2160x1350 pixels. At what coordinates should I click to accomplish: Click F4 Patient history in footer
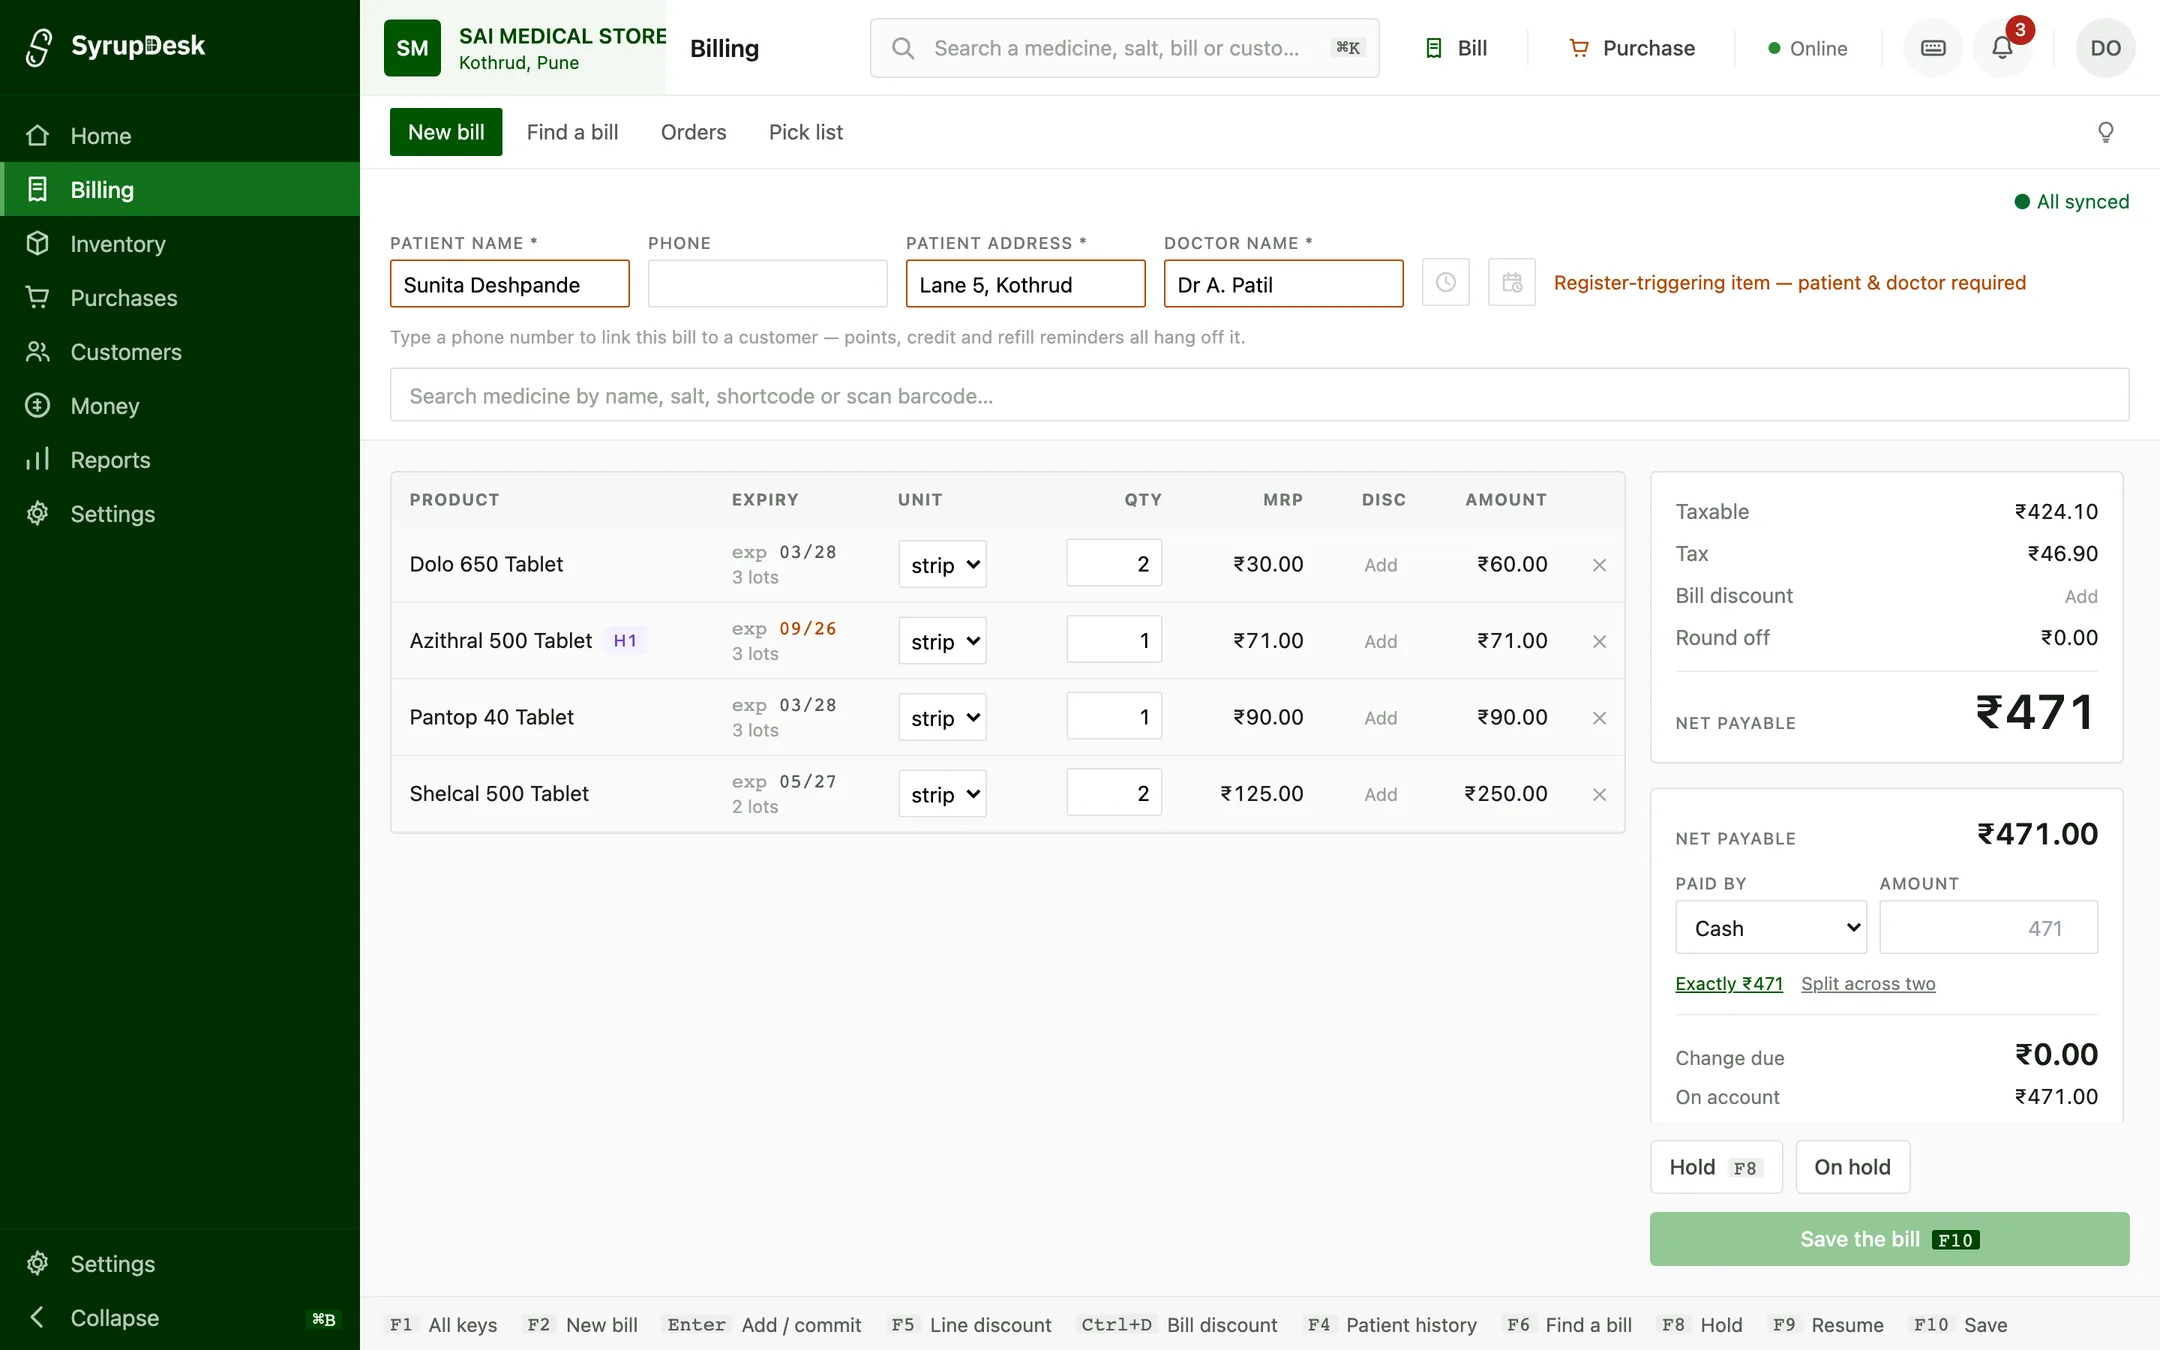point(1392,1325)
